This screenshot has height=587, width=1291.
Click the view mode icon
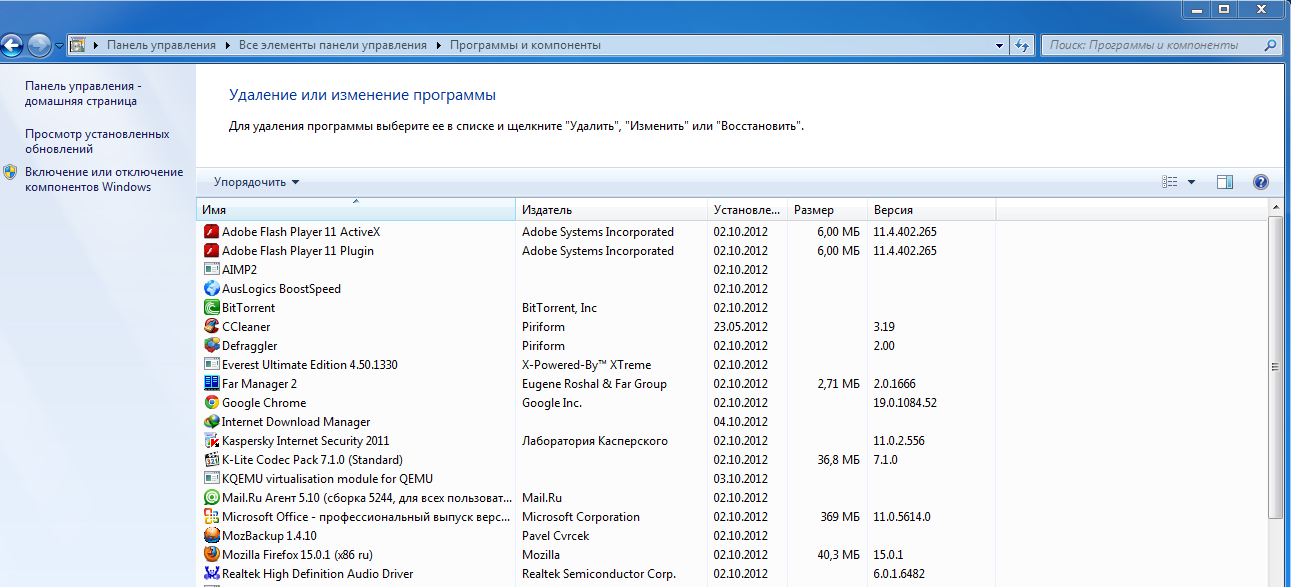pos(1170,182)
